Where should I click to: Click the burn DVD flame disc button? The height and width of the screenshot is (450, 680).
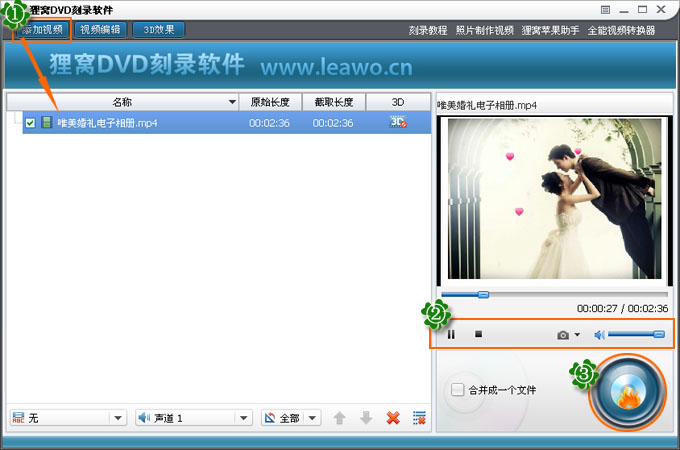point(627,392)
